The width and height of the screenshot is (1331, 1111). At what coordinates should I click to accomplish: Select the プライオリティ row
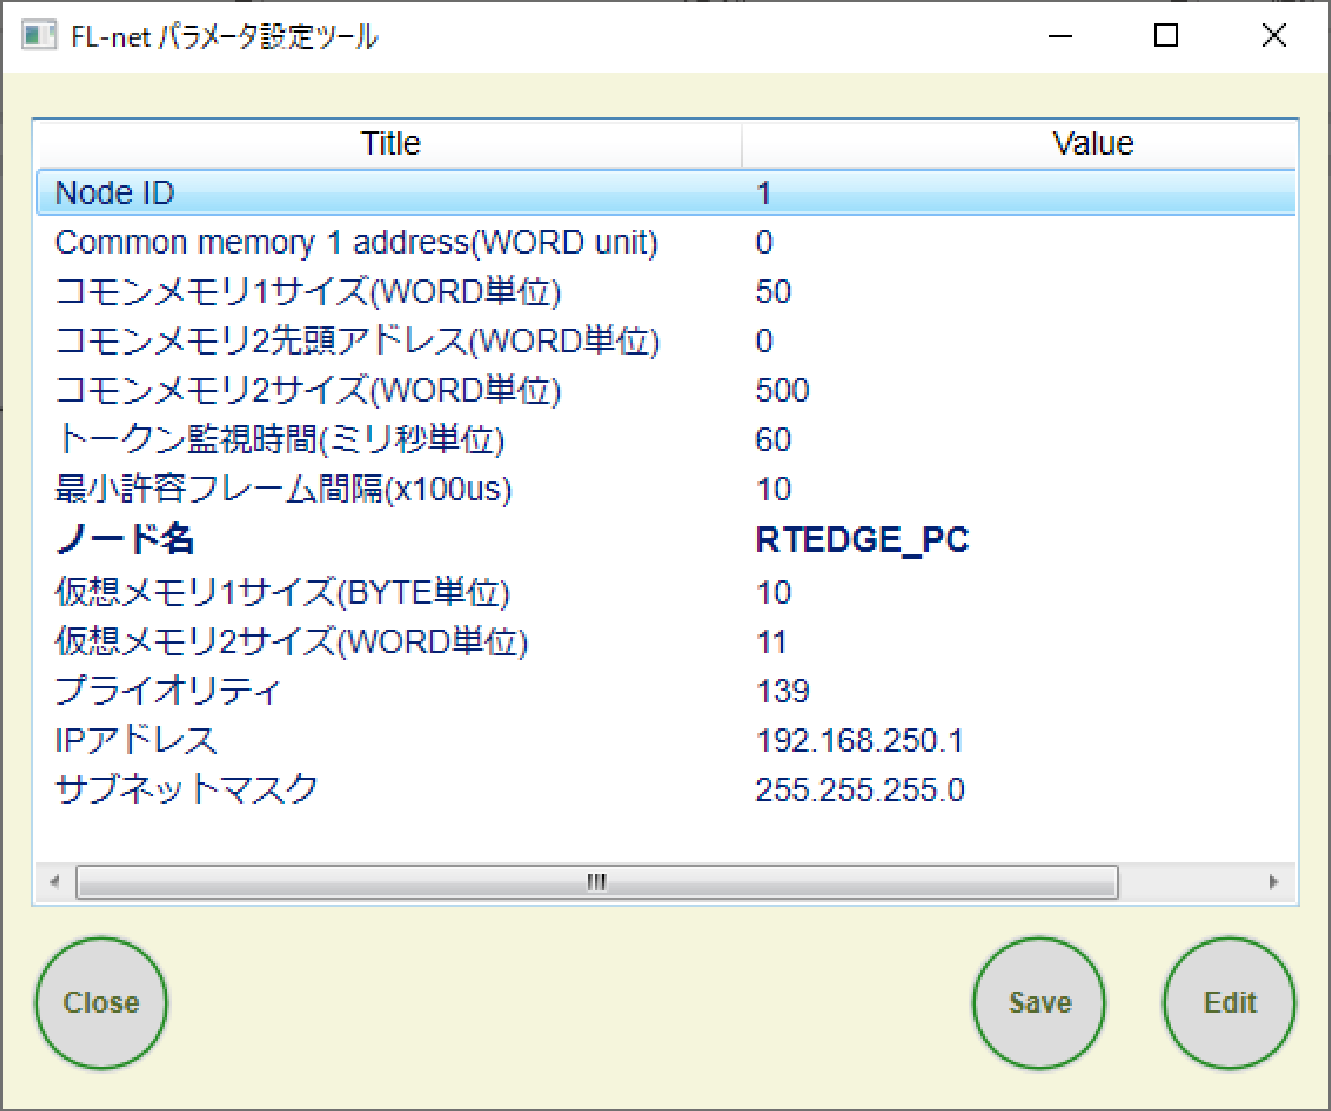(x=666, y=691)
